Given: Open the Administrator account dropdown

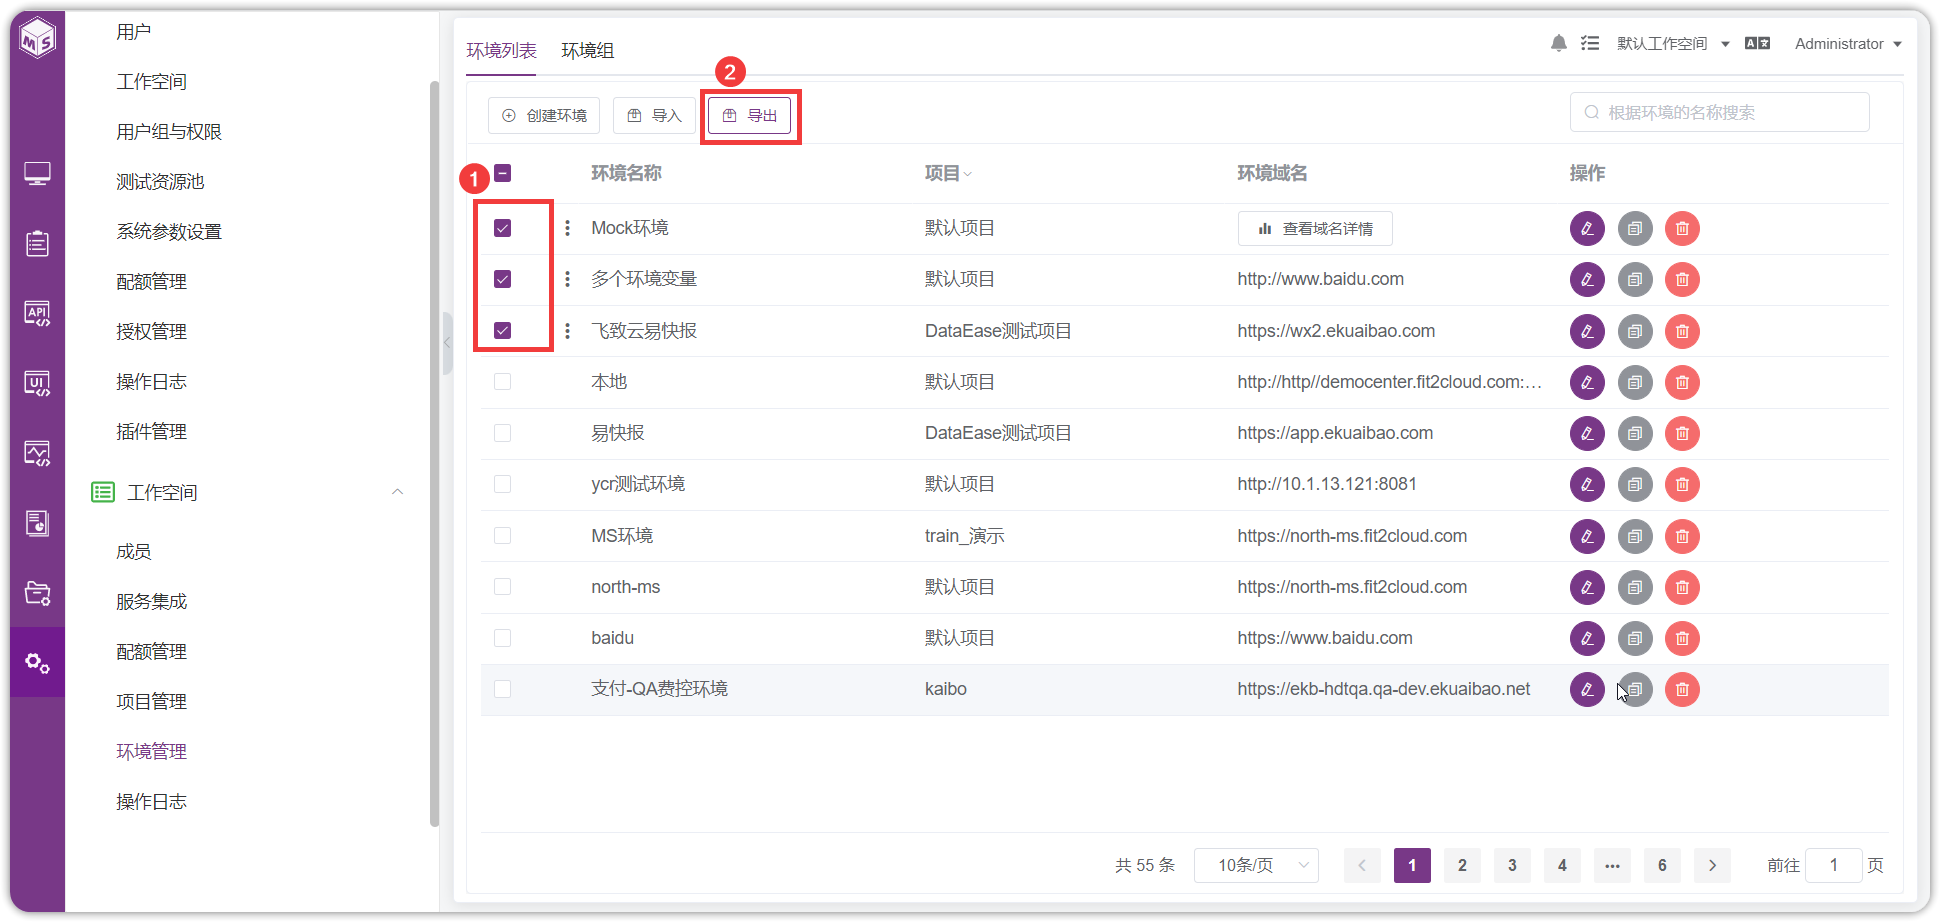Looking at the screenshot, I should click(x=1848, y=44).
